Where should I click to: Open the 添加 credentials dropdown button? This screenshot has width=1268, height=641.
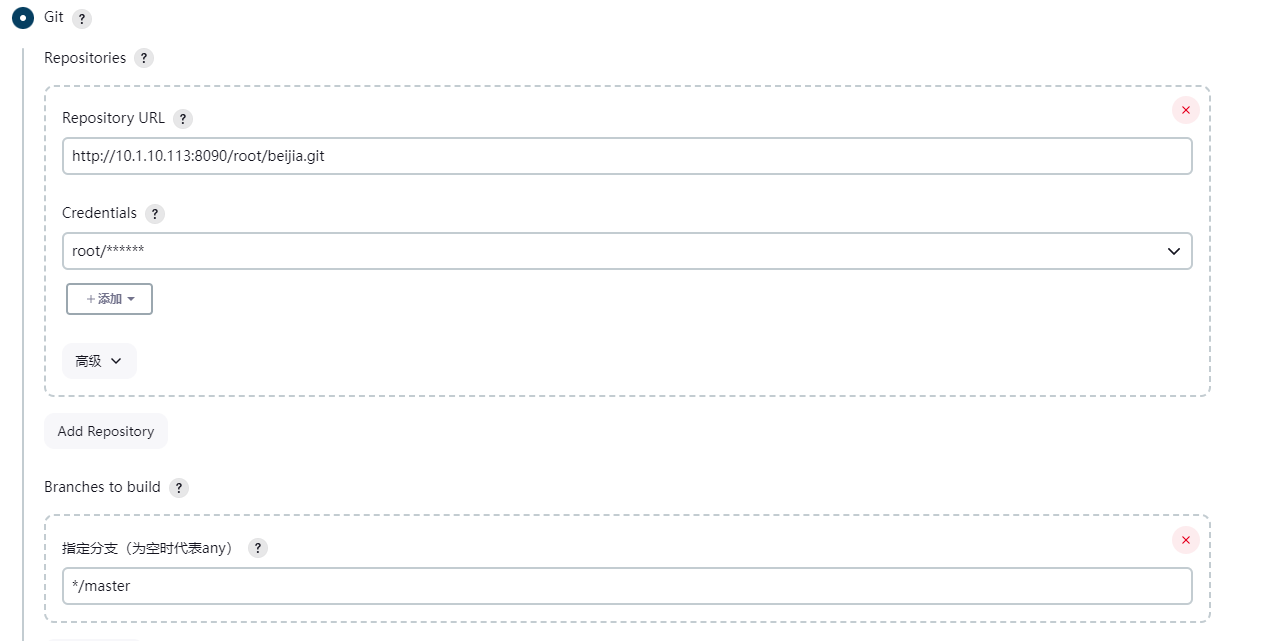point(109,299)
